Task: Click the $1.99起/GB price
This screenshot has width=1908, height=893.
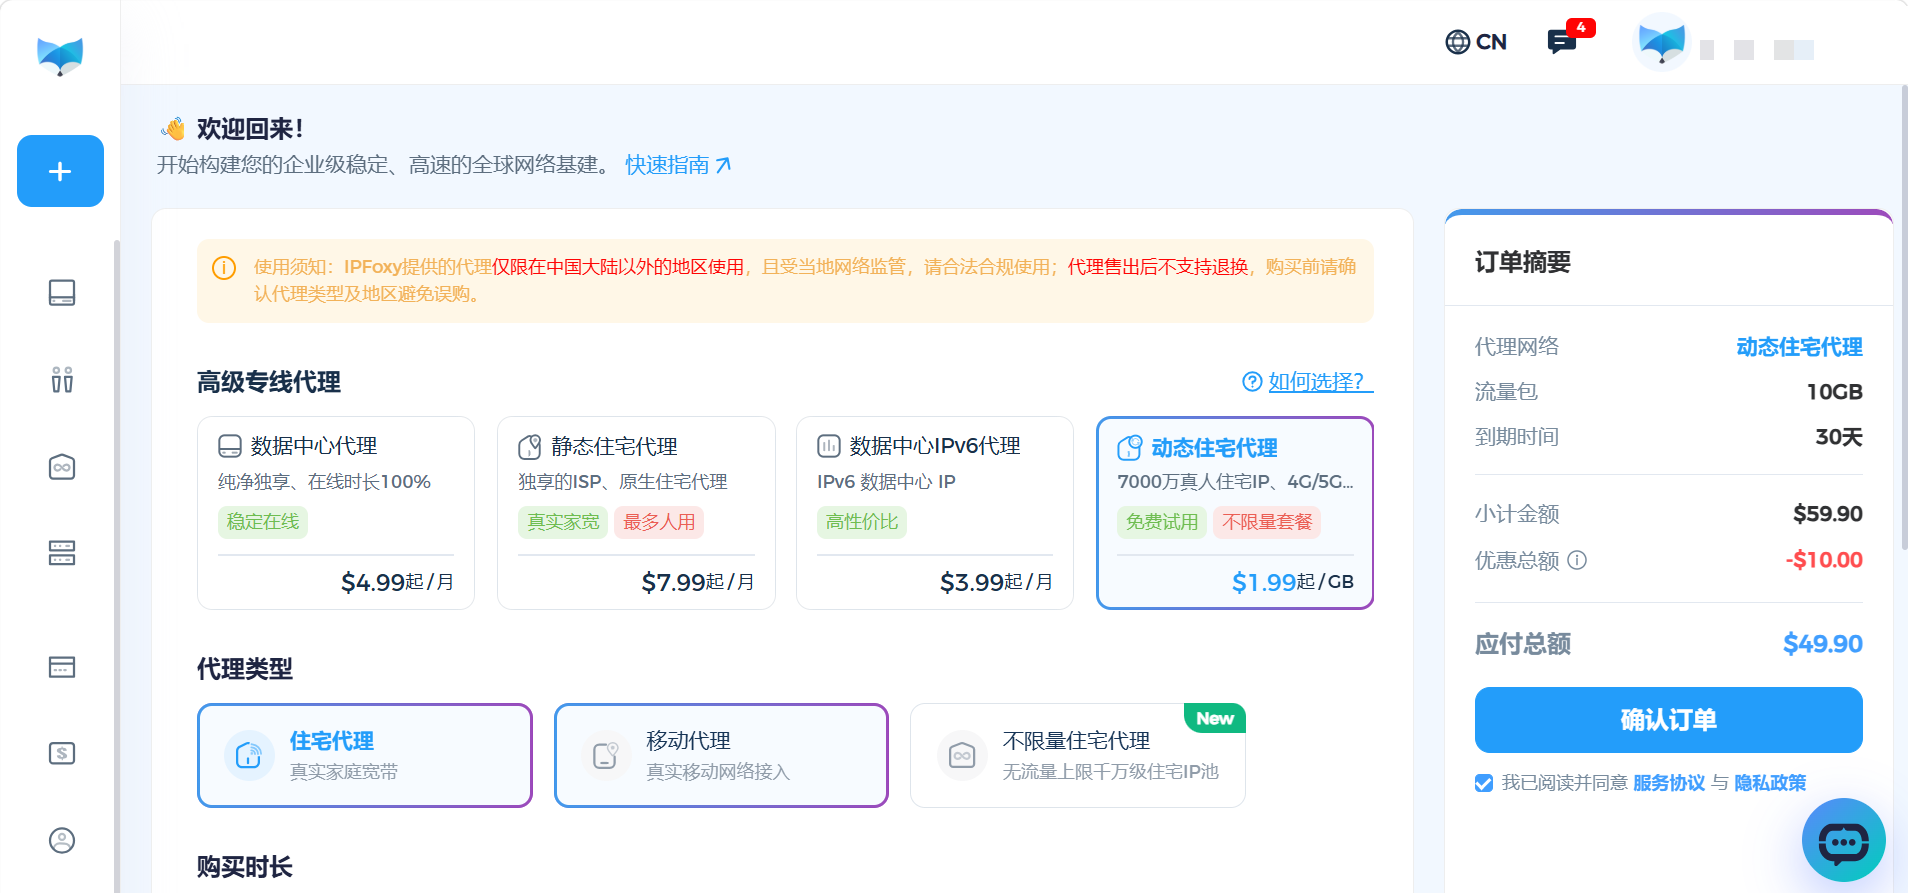Action: click(1293, 582)
